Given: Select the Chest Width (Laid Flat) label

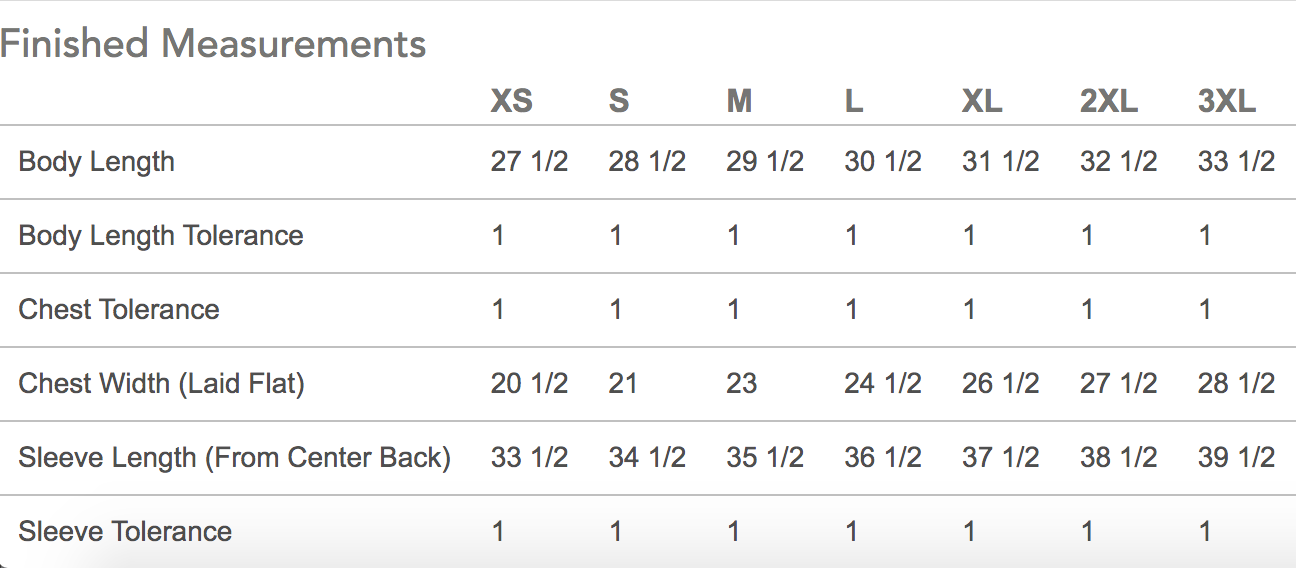Looking at the screenshot, I should point(161,384).
